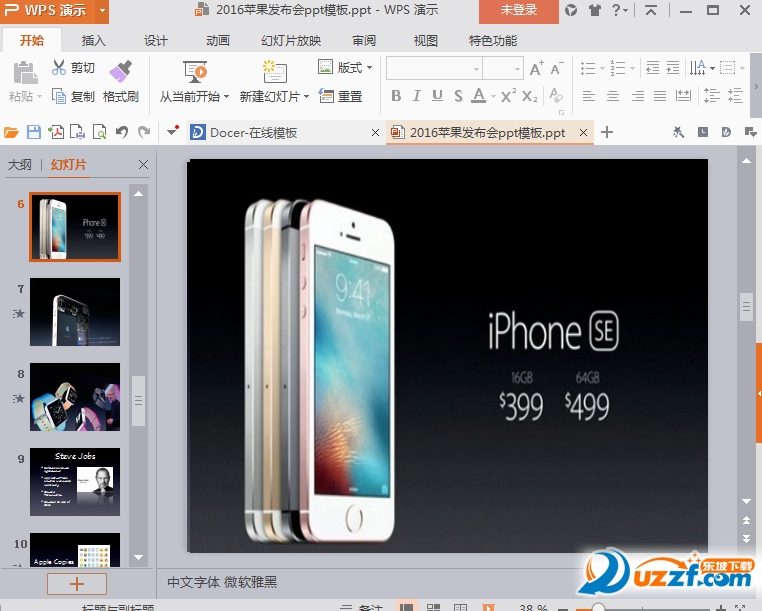The width and height of the screenshot is (762, 611).
Task: Open WPS 演示 application menu arrow
Action: [x=102, y=10]
